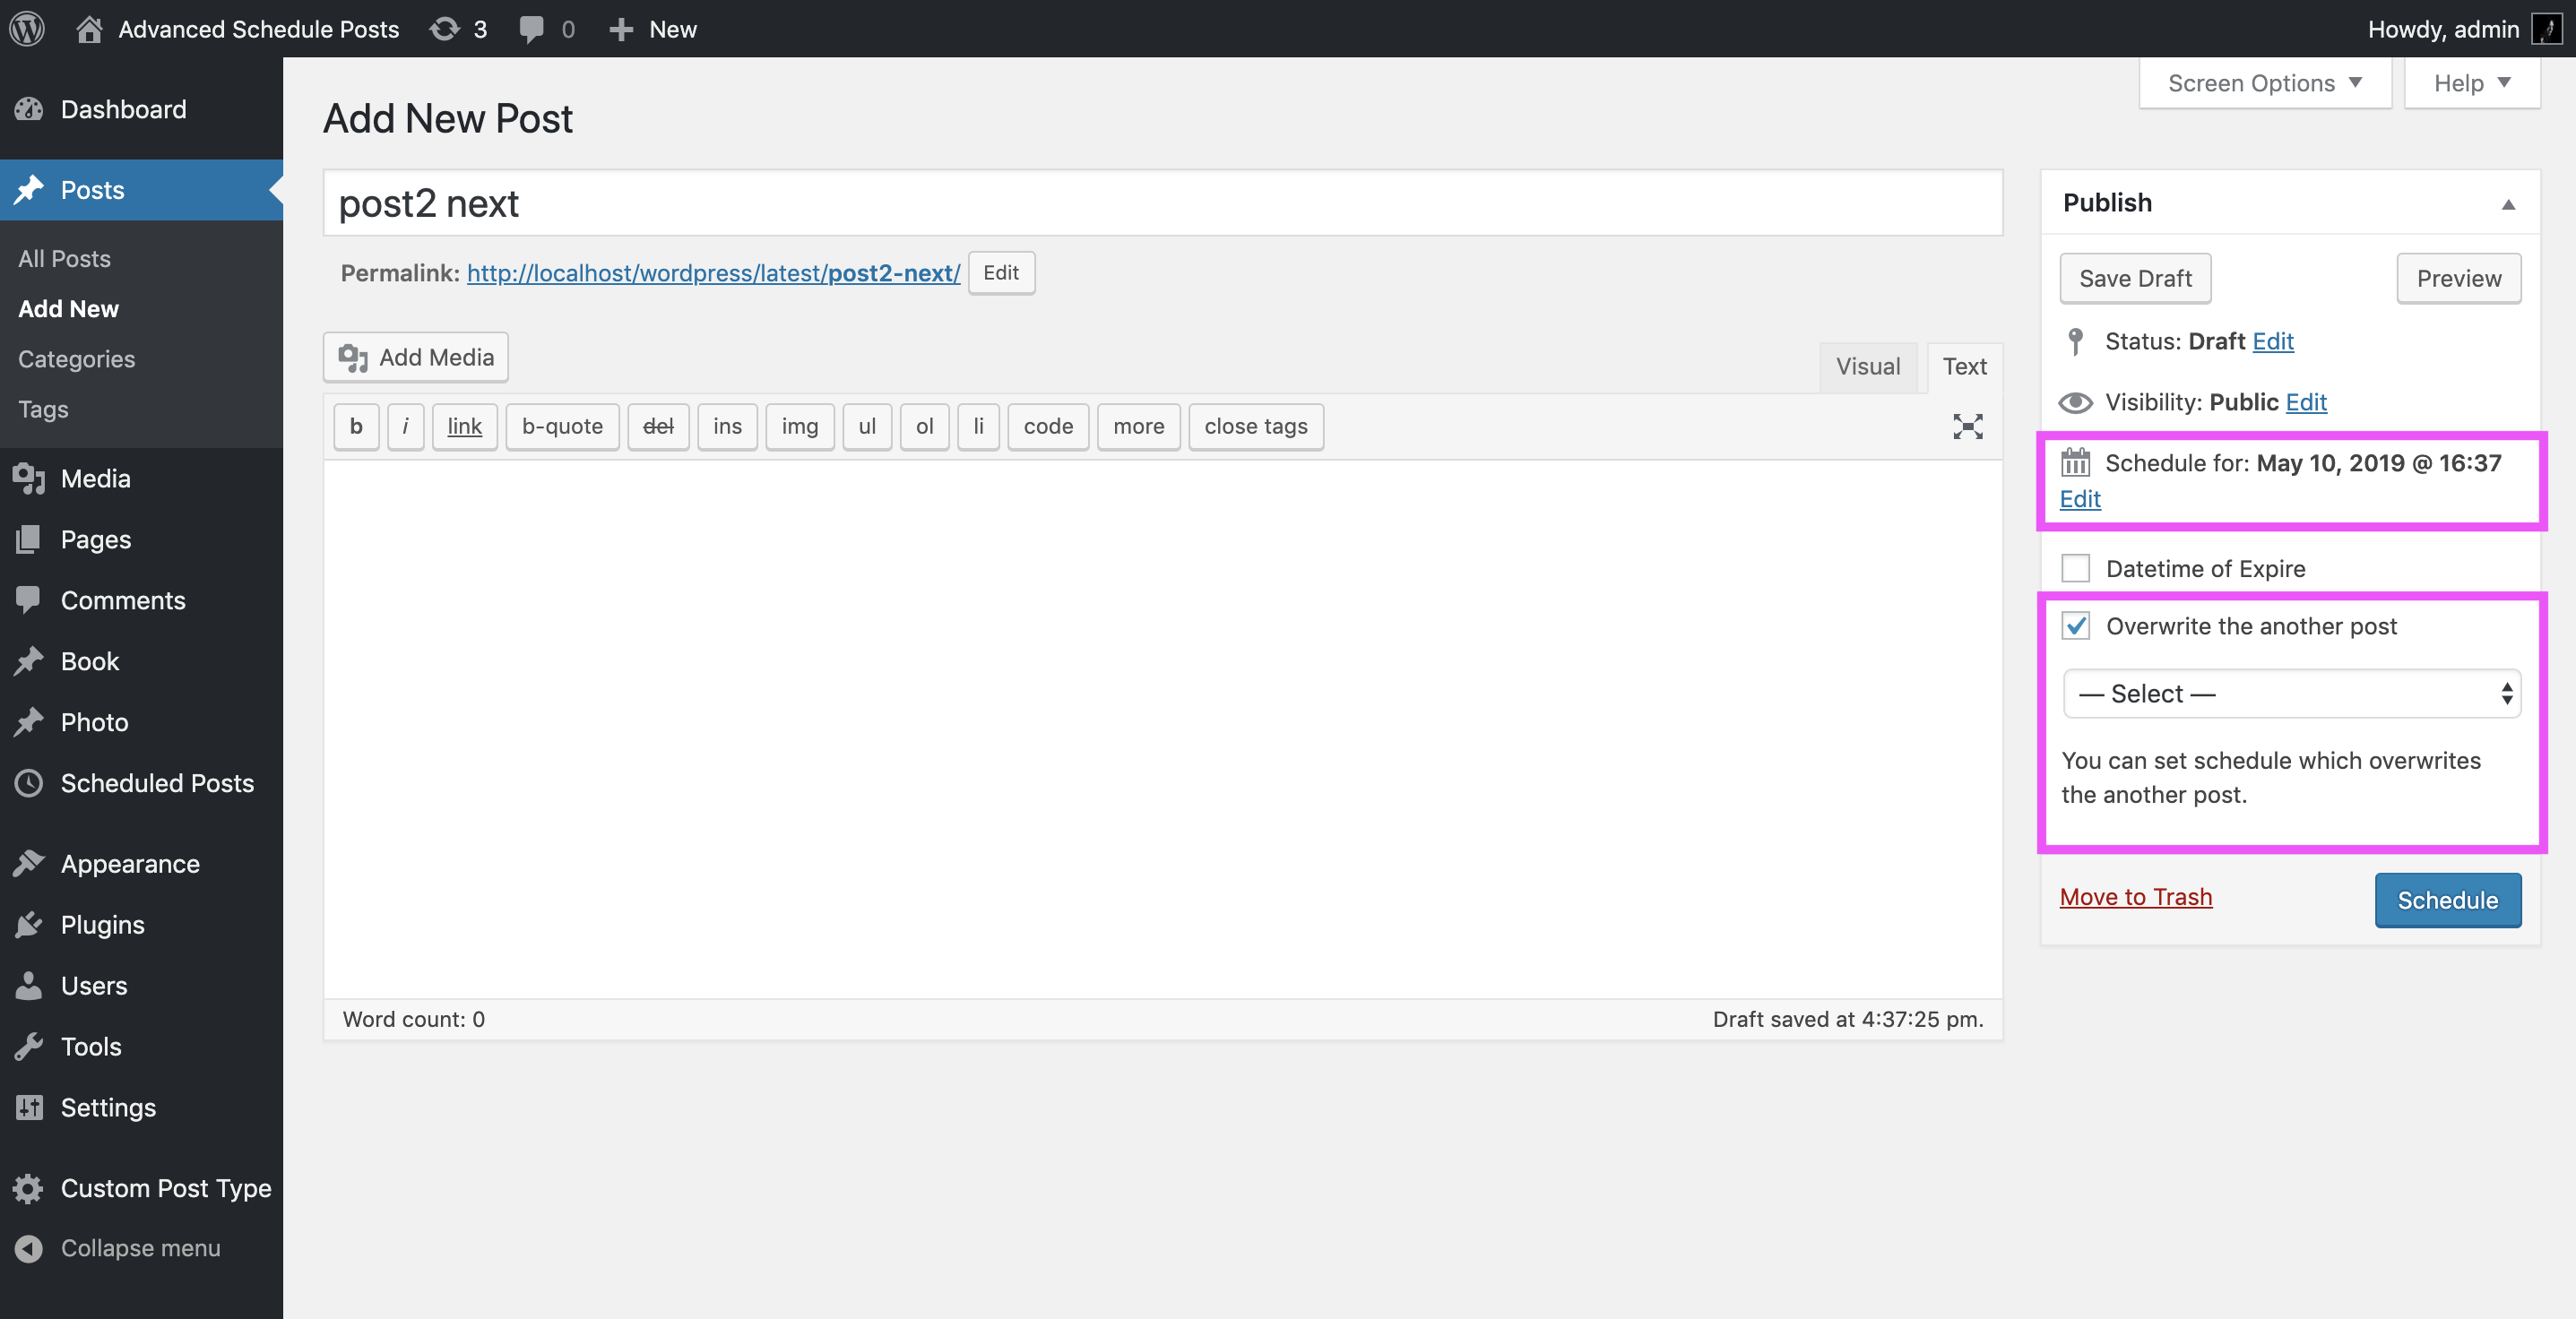Enable the Datetime of Expire checkbox

[2075, 568]
